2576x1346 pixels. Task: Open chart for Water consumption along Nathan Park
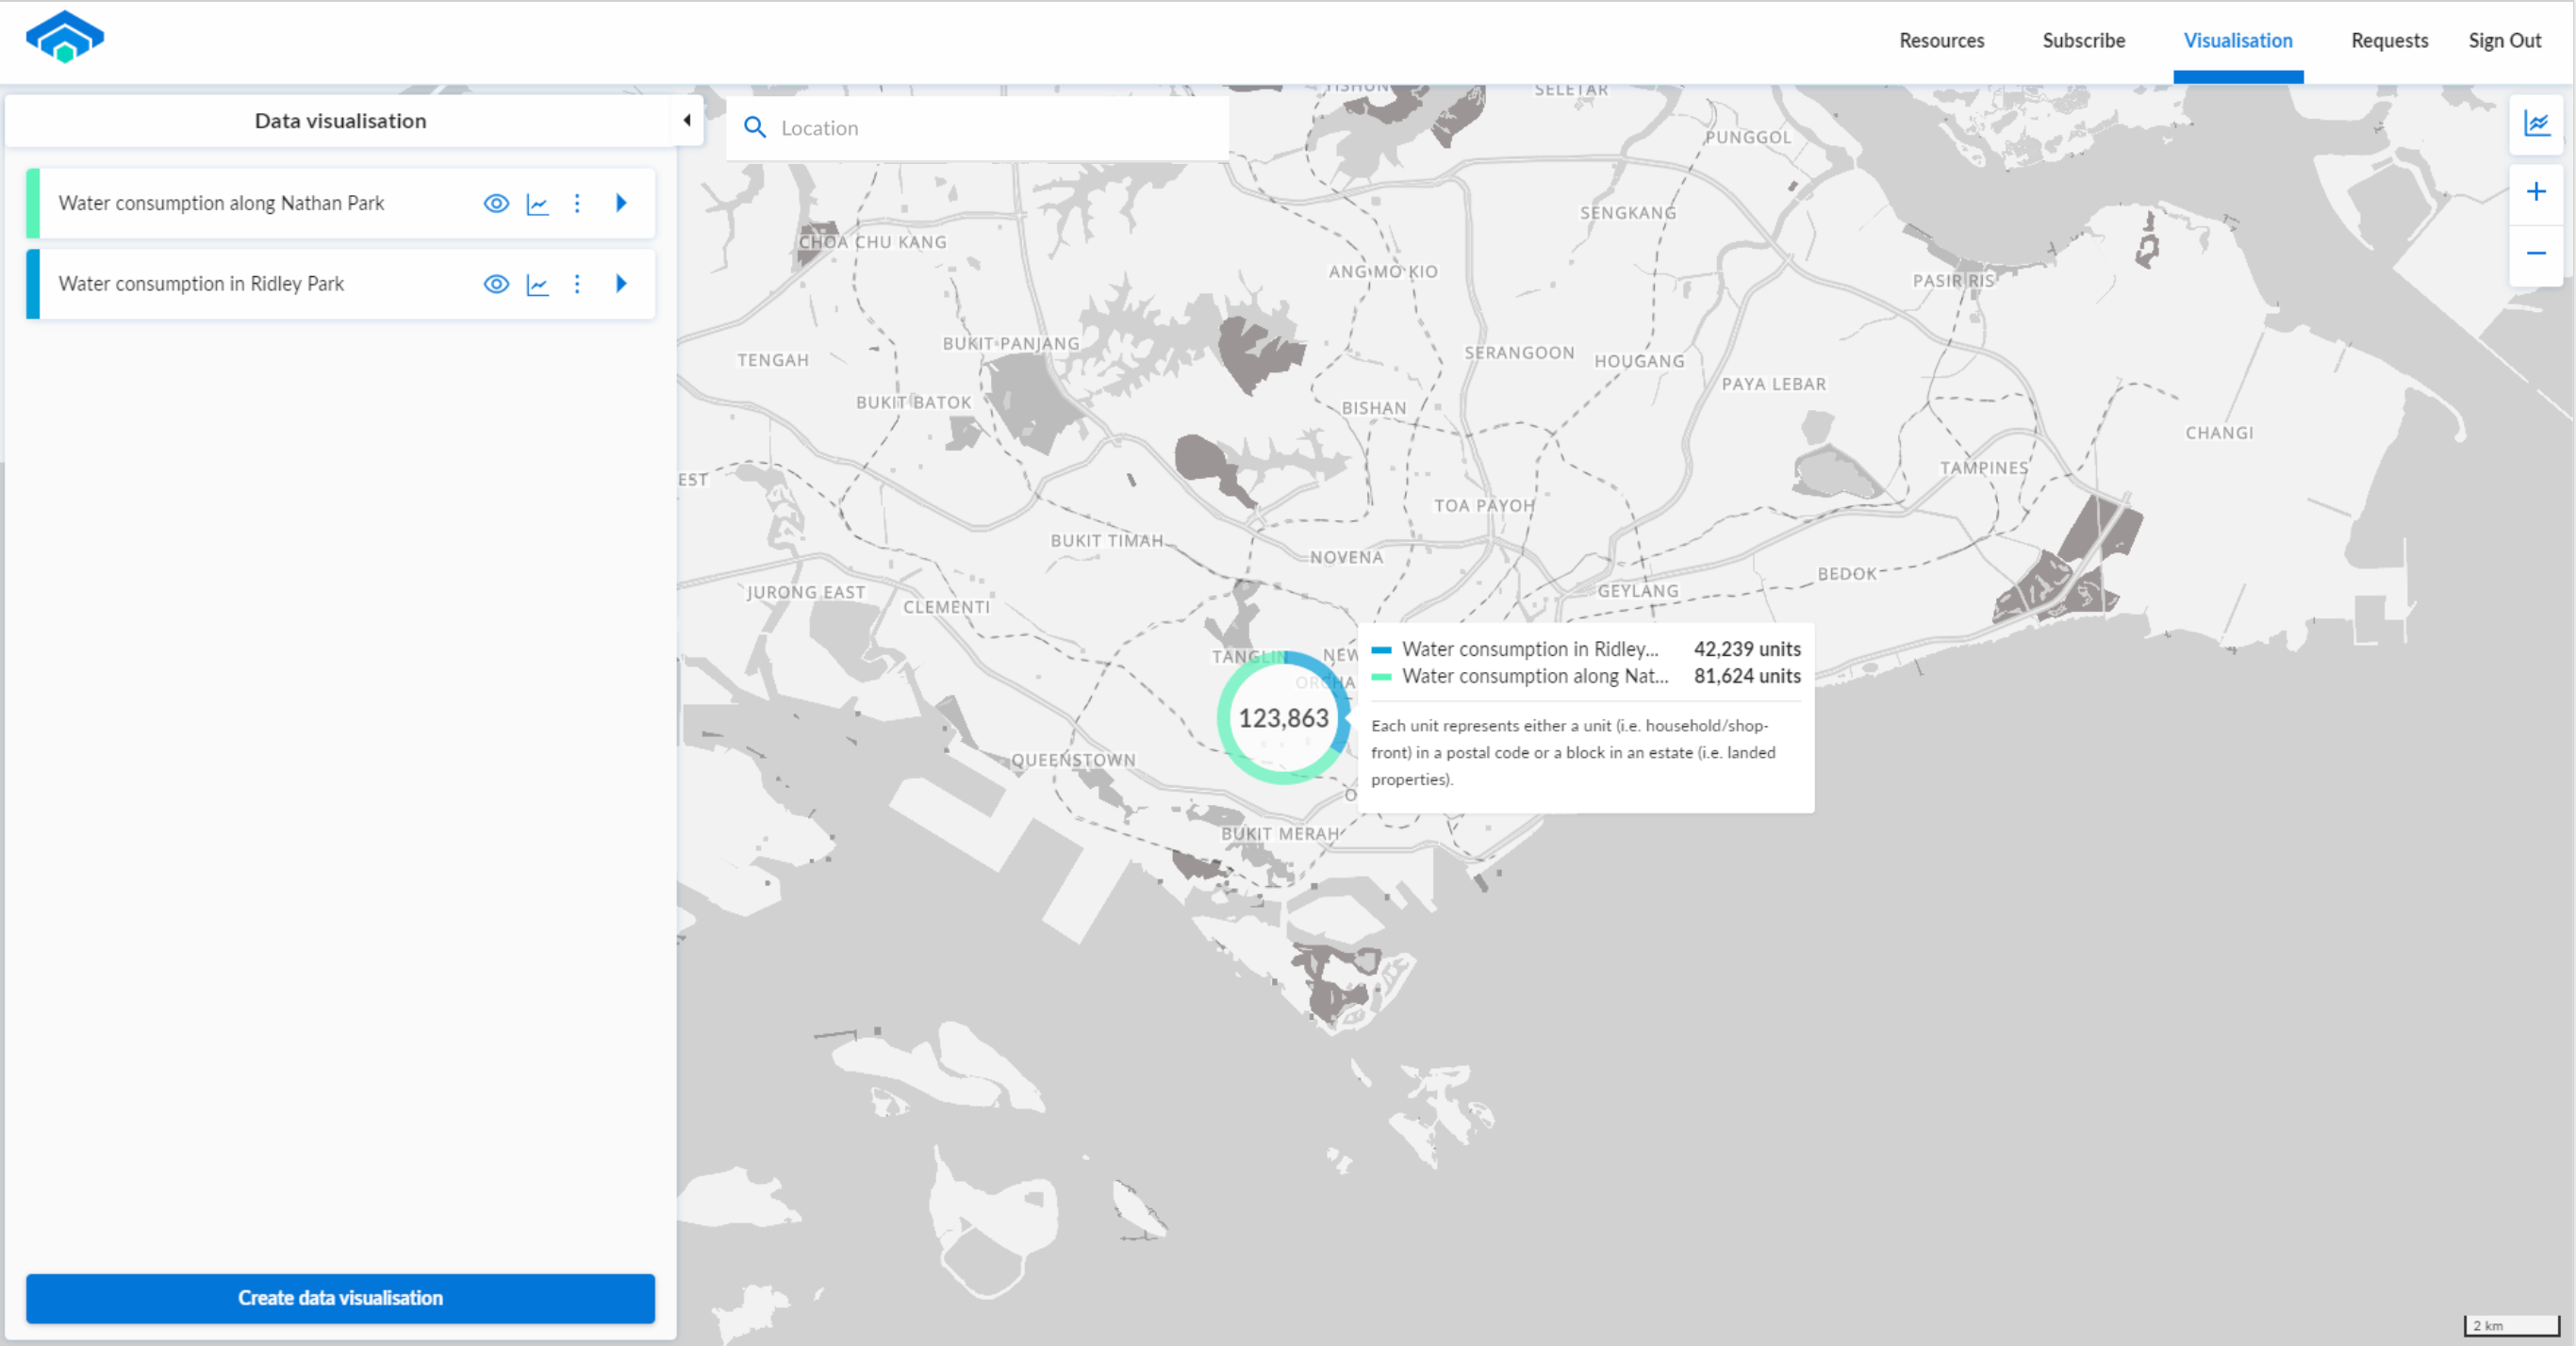point(538,204)
